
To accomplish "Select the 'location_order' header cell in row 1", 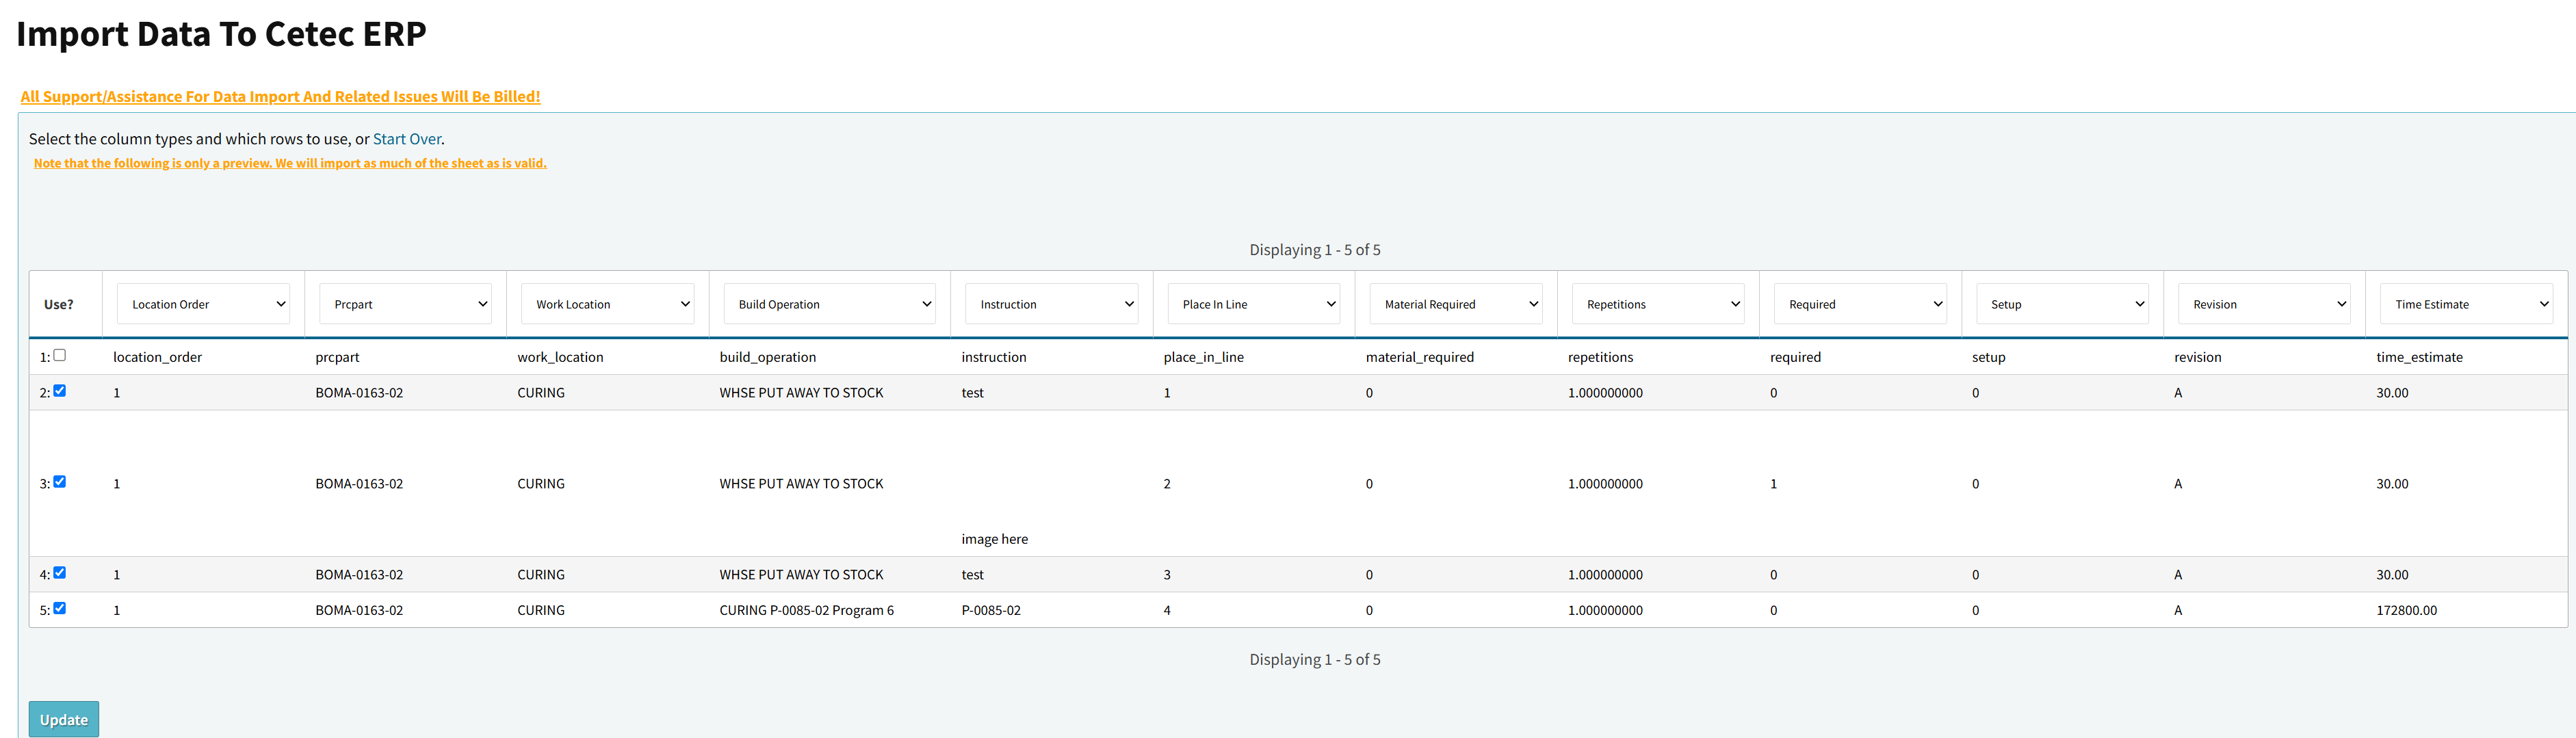I will pyautogui.click(x=157, y=357).
